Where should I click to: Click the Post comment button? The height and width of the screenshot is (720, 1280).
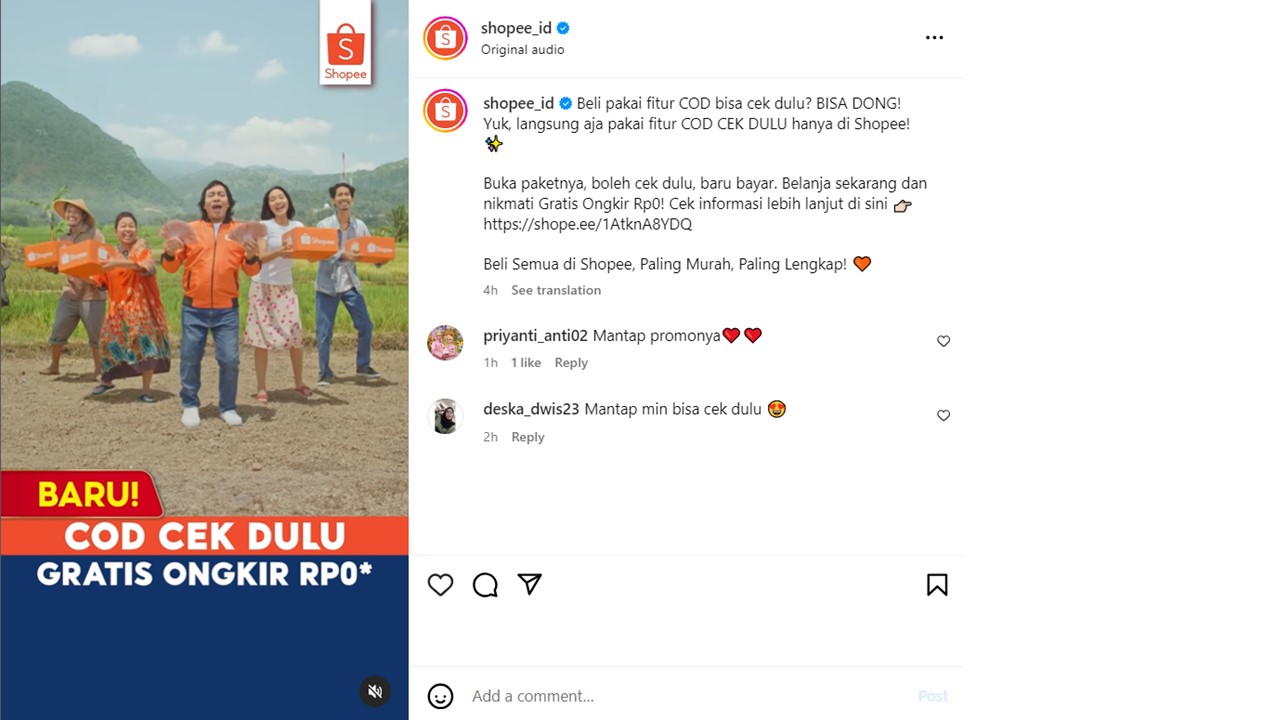coord(933,696)
